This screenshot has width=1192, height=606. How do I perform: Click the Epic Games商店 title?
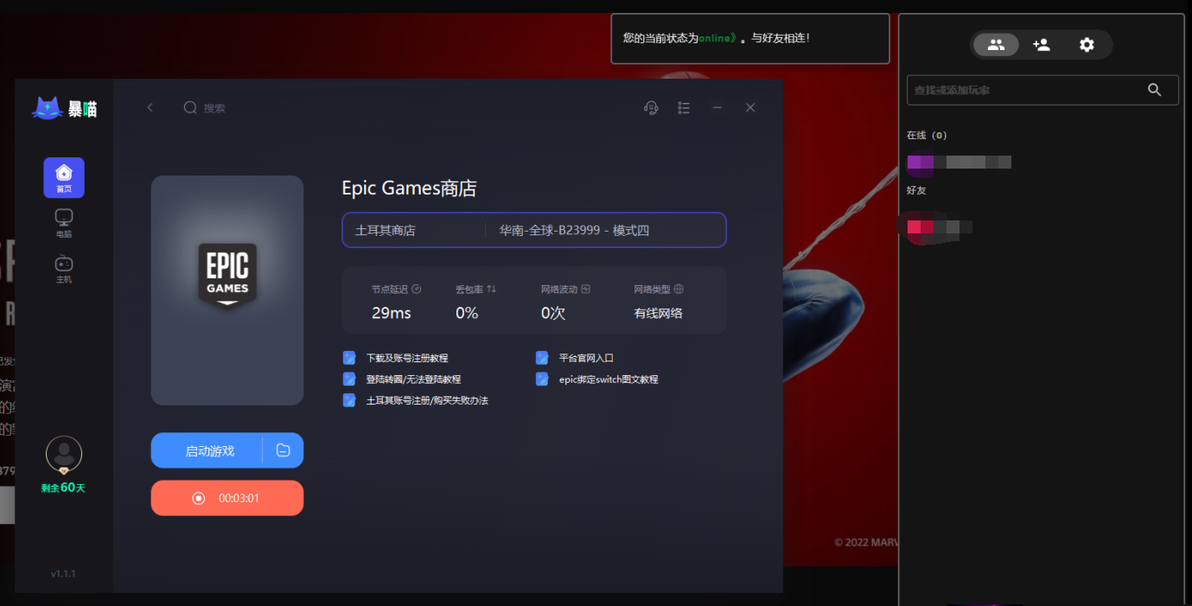tap(409, 188)
